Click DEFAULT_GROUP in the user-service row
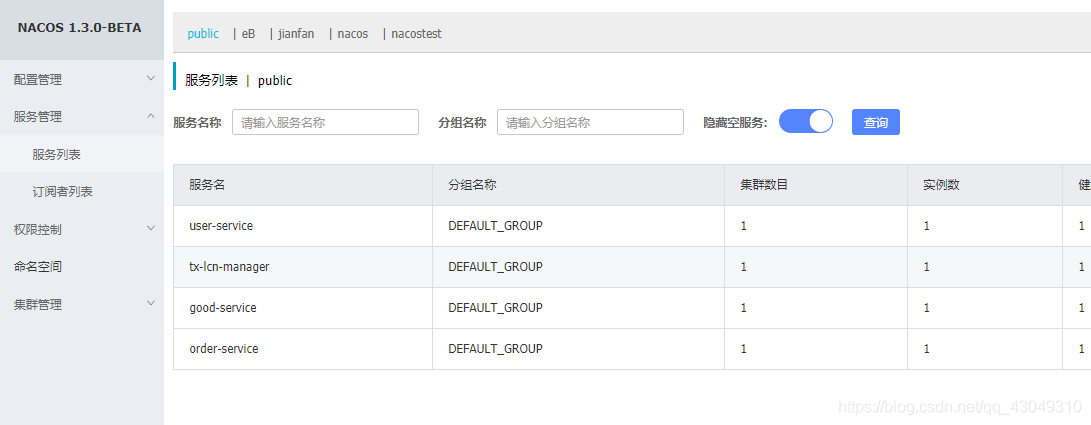 [x=495, y=225]
